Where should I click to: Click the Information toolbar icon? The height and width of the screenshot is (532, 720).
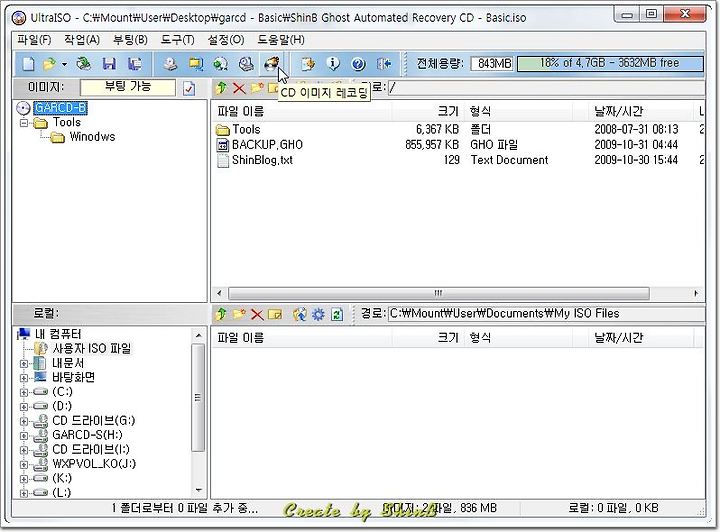click(333, 64)
